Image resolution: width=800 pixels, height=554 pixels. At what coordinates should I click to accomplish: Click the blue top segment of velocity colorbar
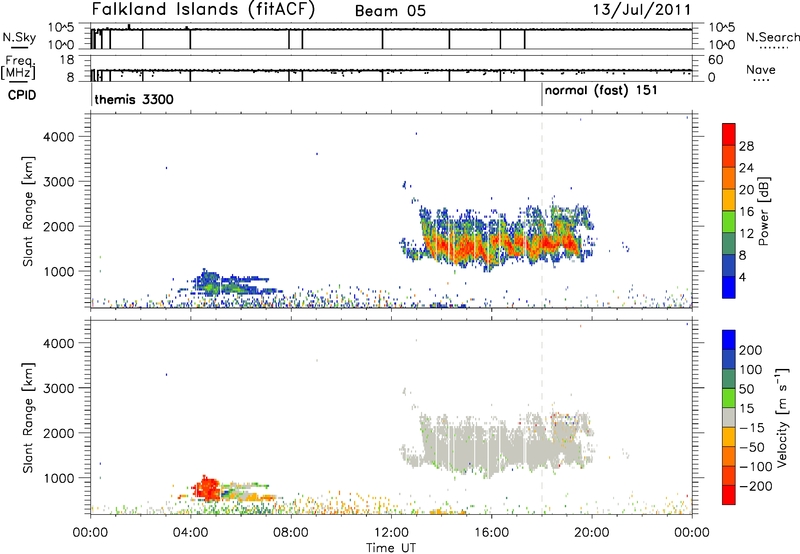click(x=729, y=339)
